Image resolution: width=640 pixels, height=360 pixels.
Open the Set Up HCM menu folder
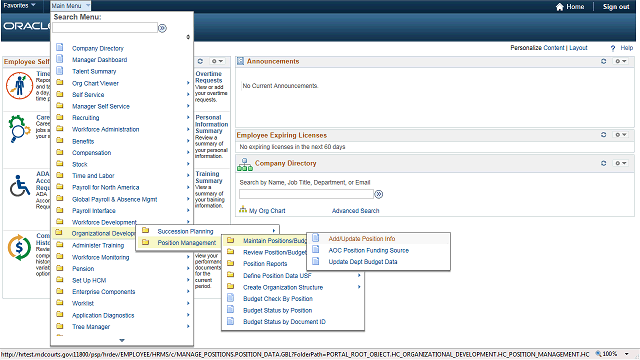tap(89, 280)
